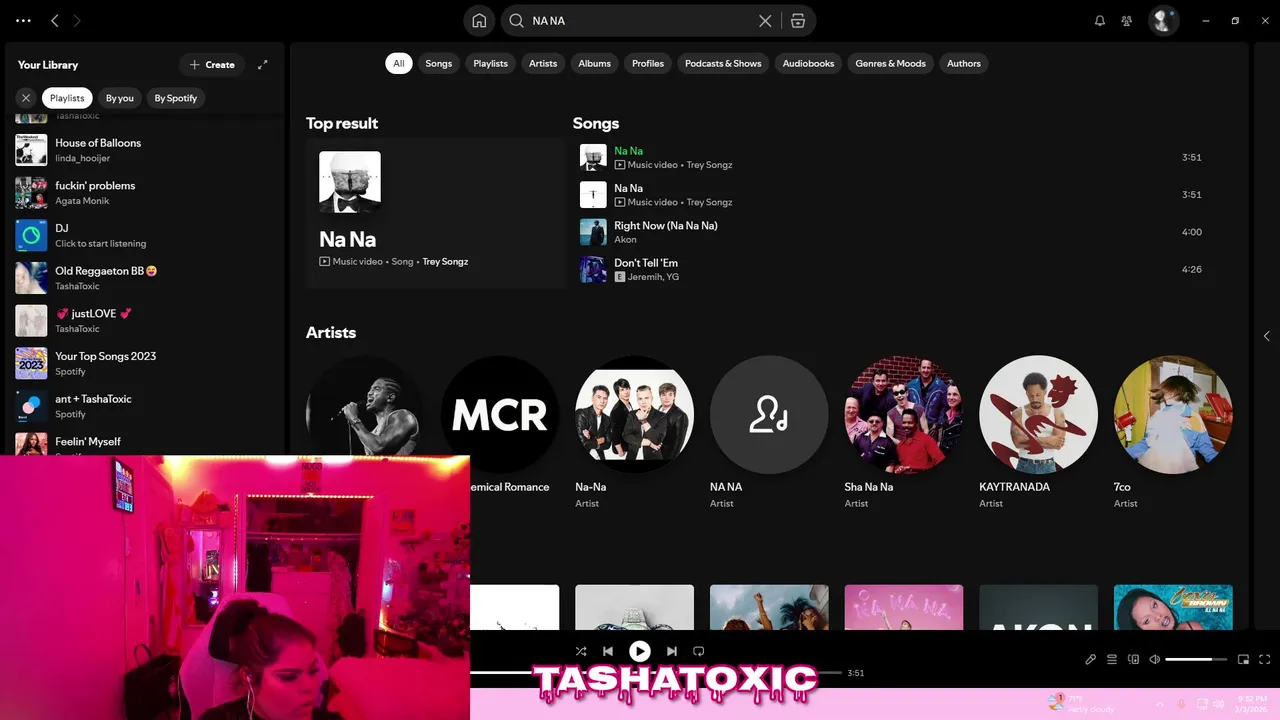
Task: Toggle the library Playlists chip
Action: 67,98
